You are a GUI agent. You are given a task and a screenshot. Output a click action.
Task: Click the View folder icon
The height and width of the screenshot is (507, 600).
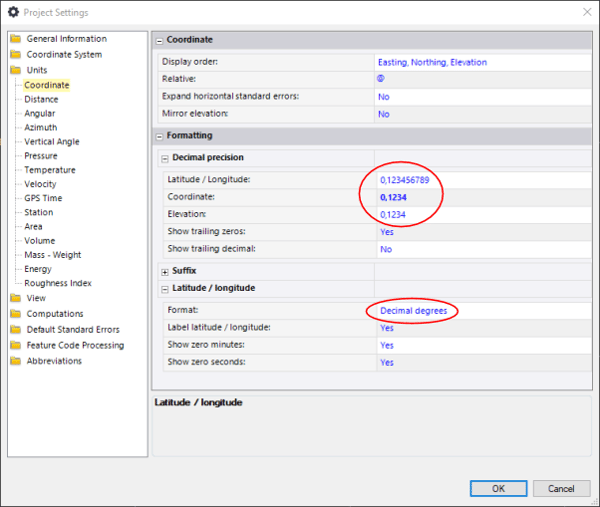(15, 298)
